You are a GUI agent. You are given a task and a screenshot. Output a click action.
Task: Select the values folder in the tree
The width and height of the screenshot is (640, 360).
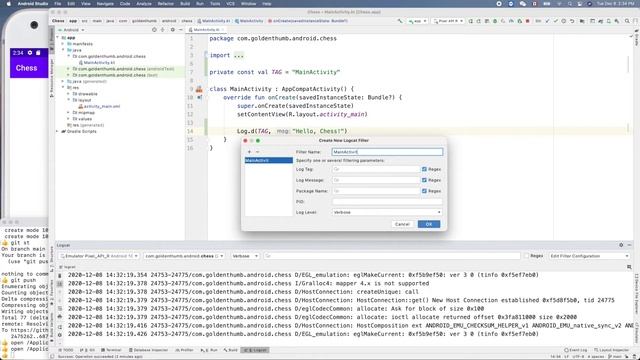coord(82,119)
